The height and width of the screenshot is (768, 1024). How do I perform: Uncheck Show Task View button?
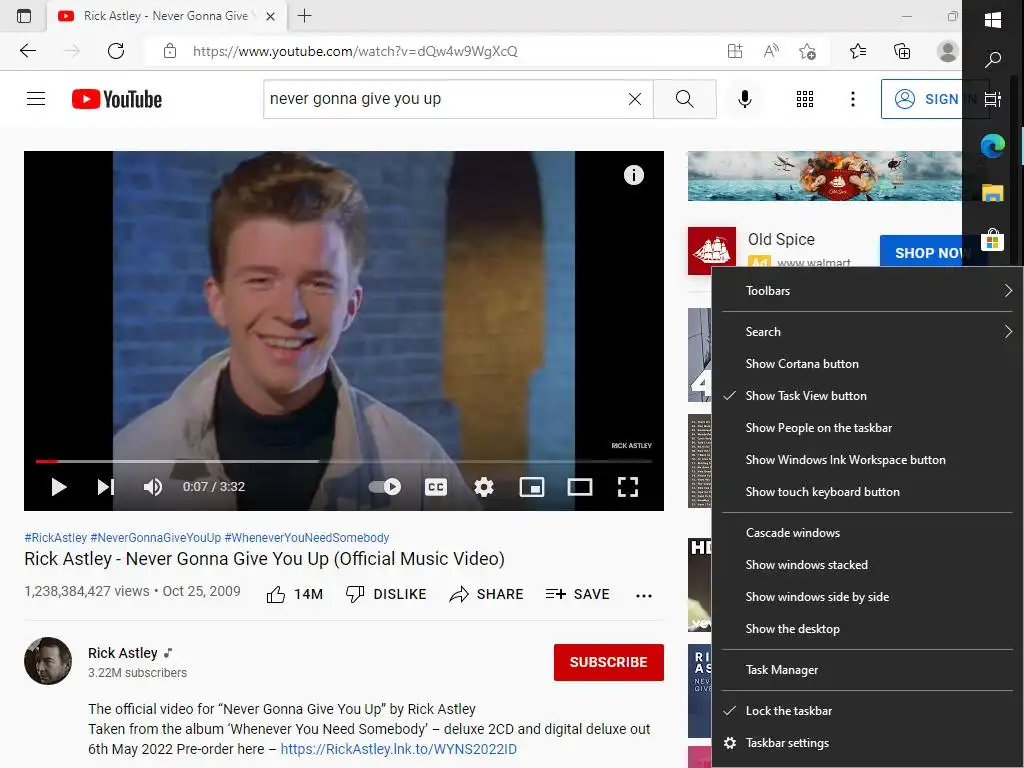(868, 396)
